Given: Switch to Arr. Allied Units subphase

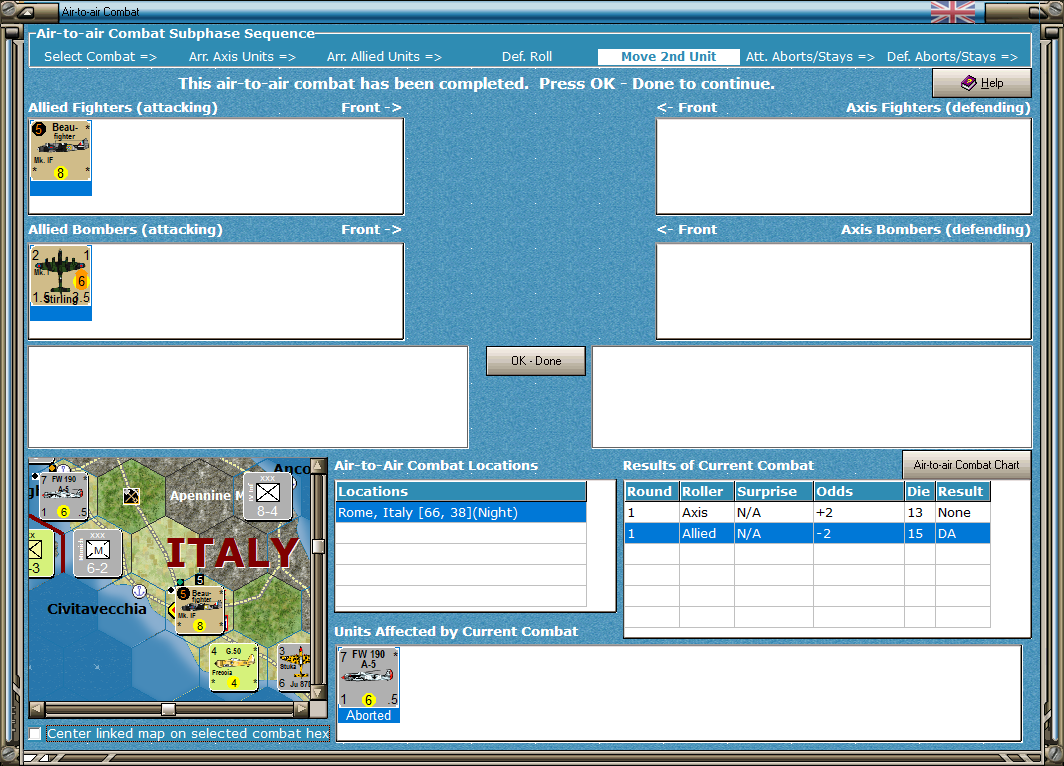Looking at the screenshot, I should 384,57.
